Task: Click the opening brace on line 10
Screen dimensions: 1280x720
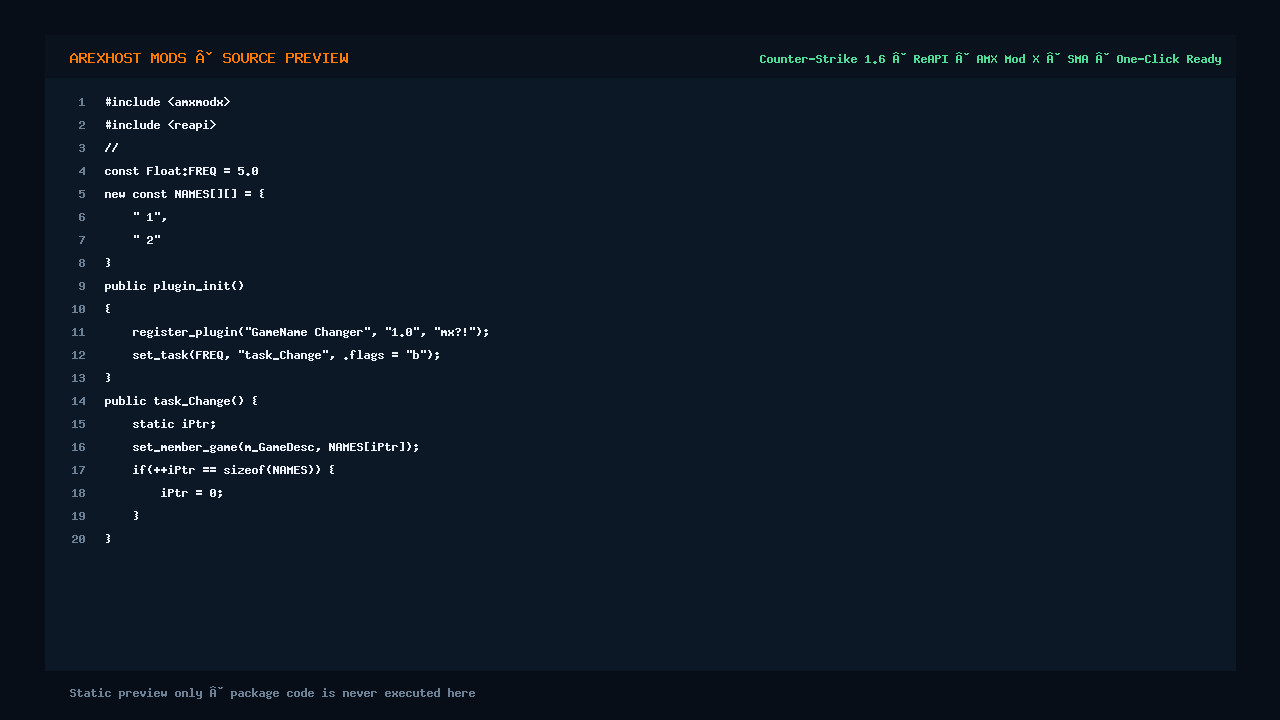Action: (108, 309)
